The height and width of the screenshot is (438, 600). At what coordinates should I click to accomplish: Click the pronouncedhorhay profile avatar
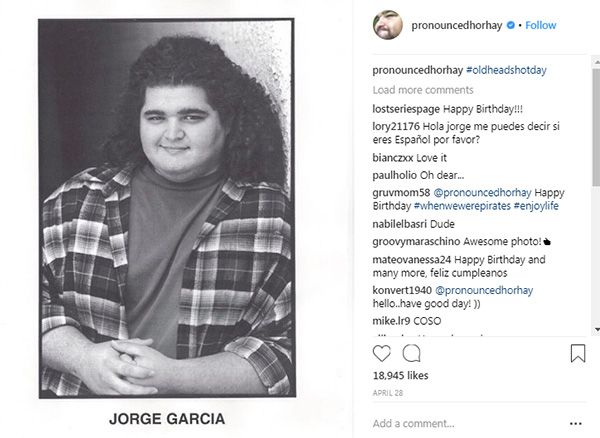click(x=388, y=25)
